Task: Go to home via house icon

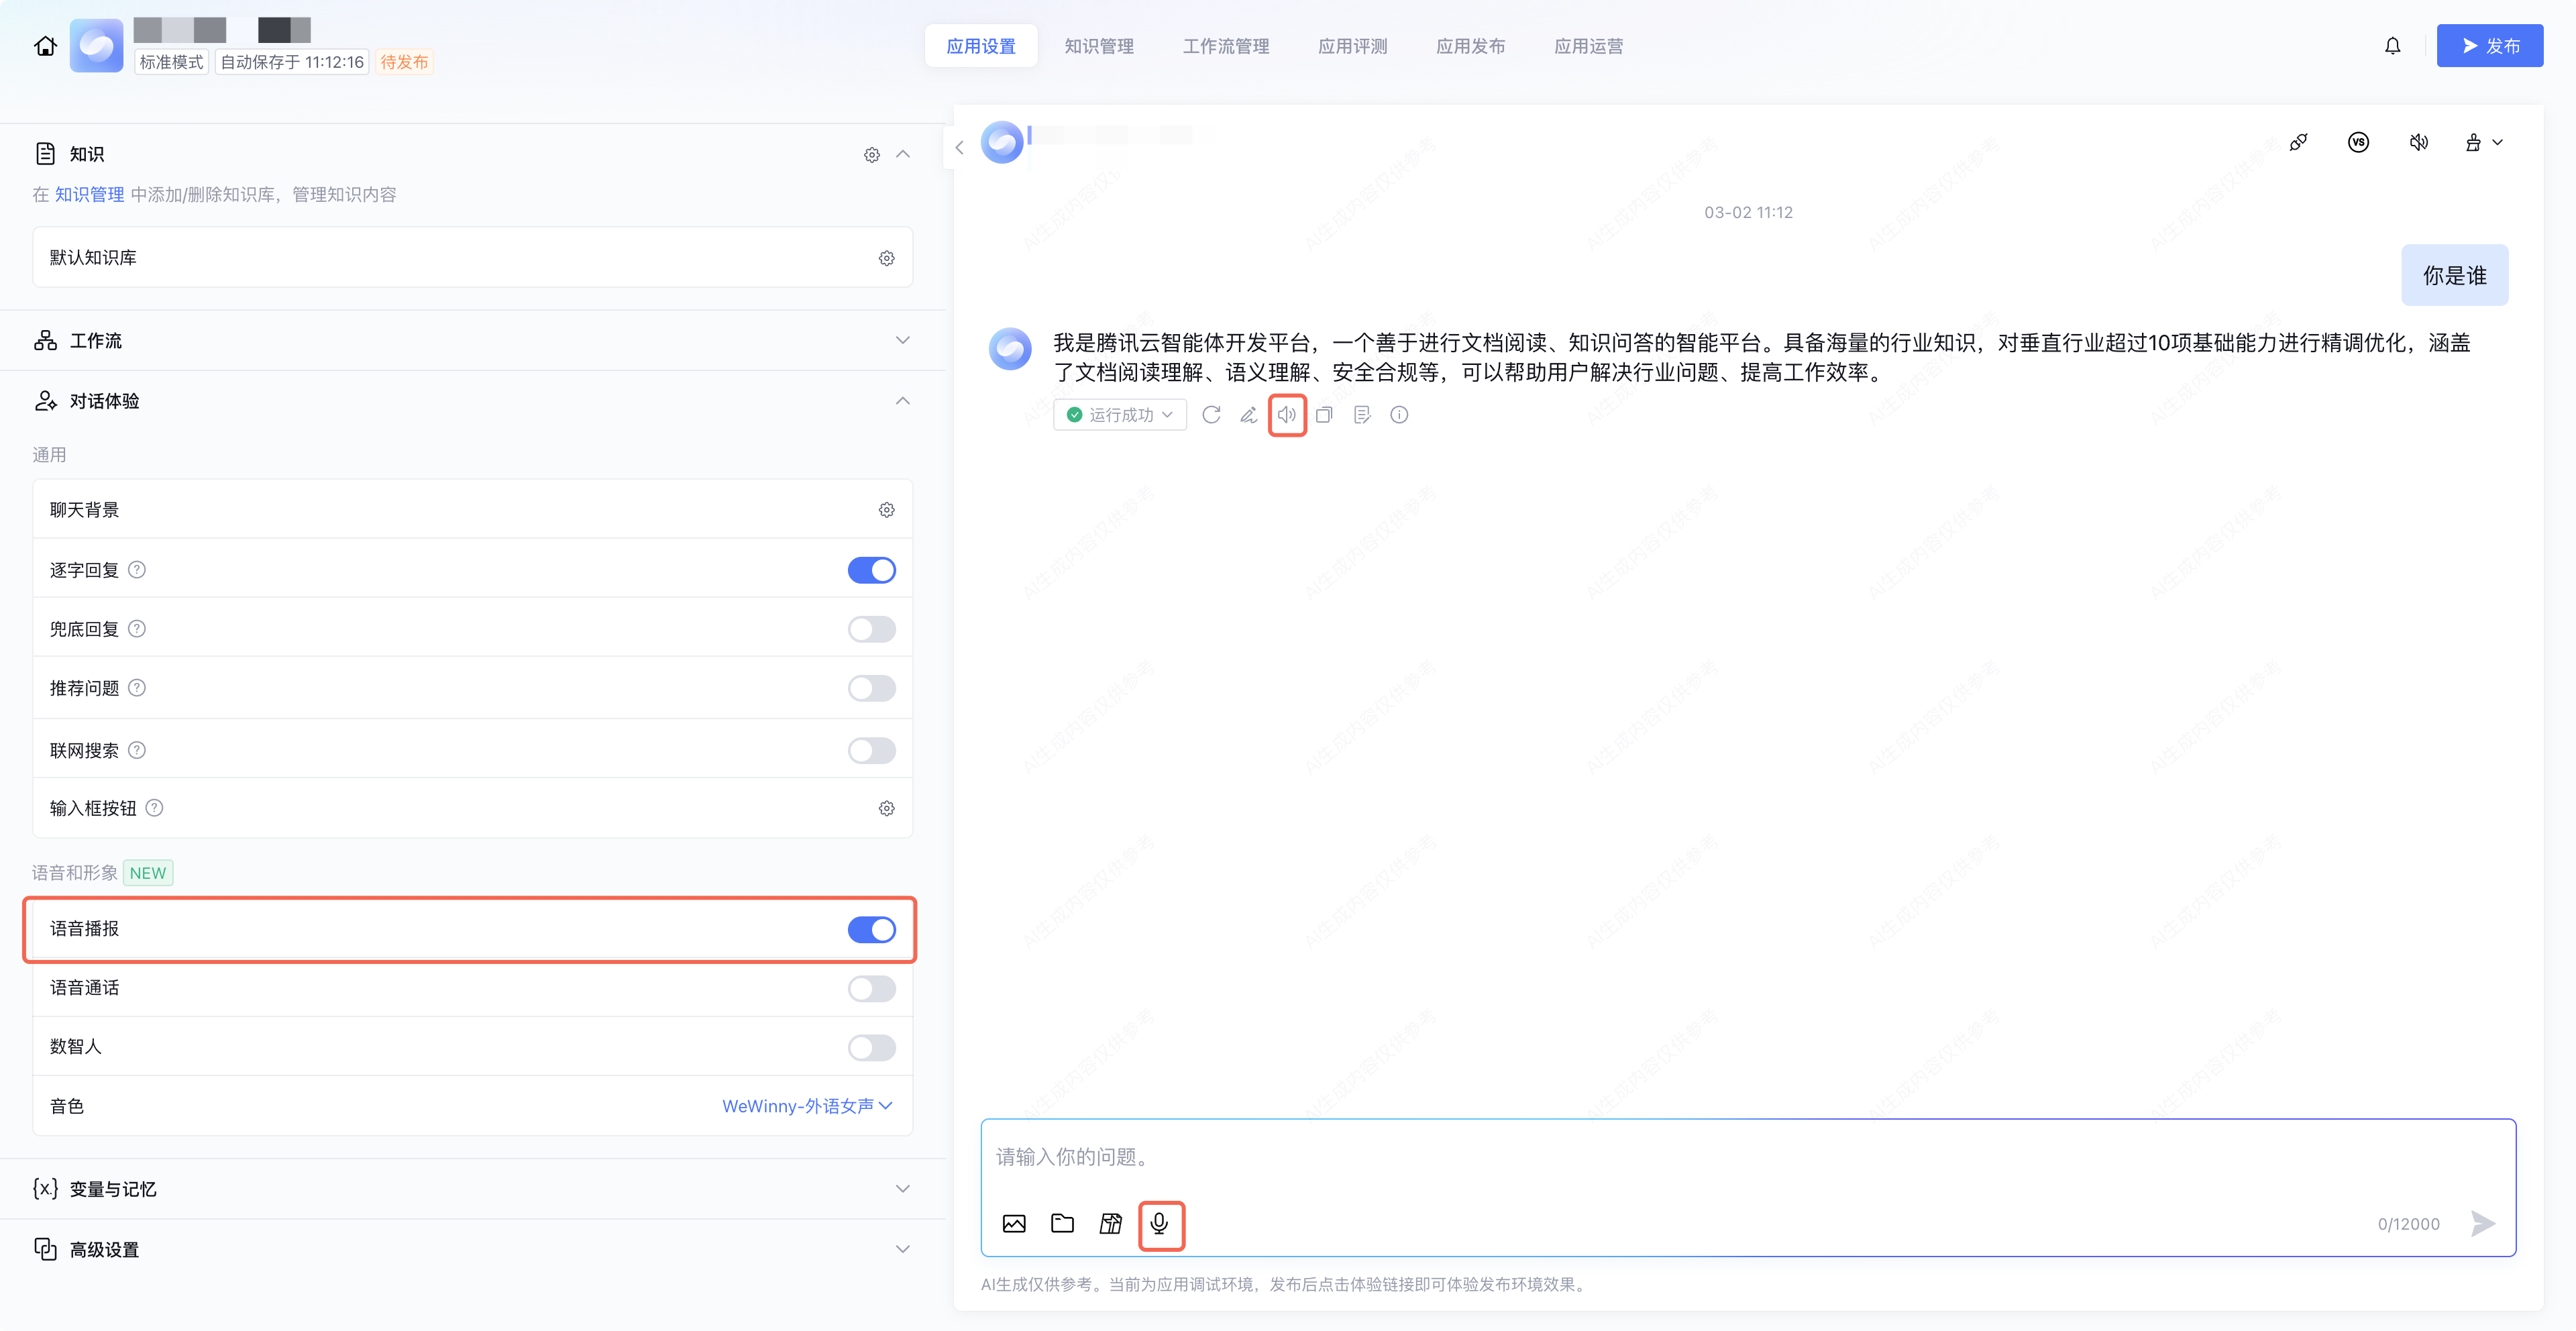Action: [45, 46]
